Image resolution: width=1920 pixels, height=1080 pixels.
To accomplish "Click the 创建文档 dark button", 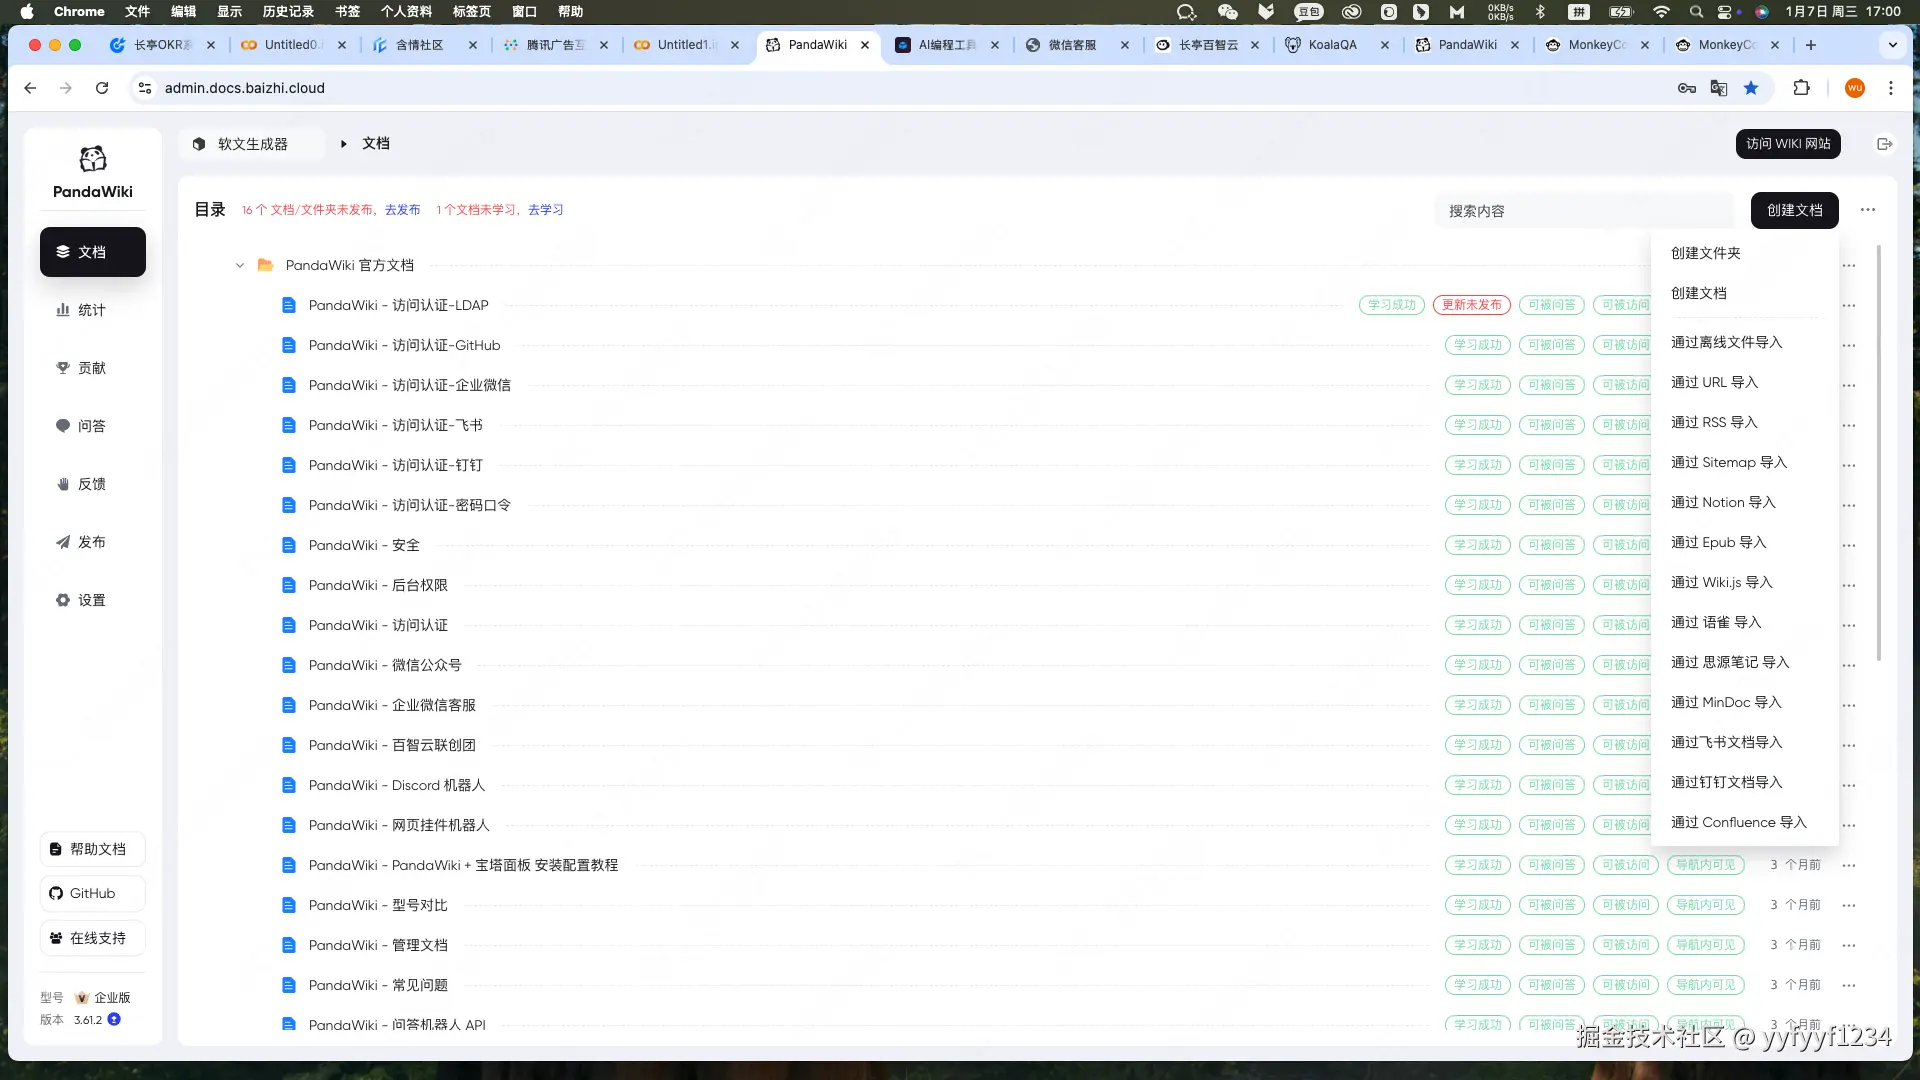I will pyautogui.click(x=1795, y=210).
